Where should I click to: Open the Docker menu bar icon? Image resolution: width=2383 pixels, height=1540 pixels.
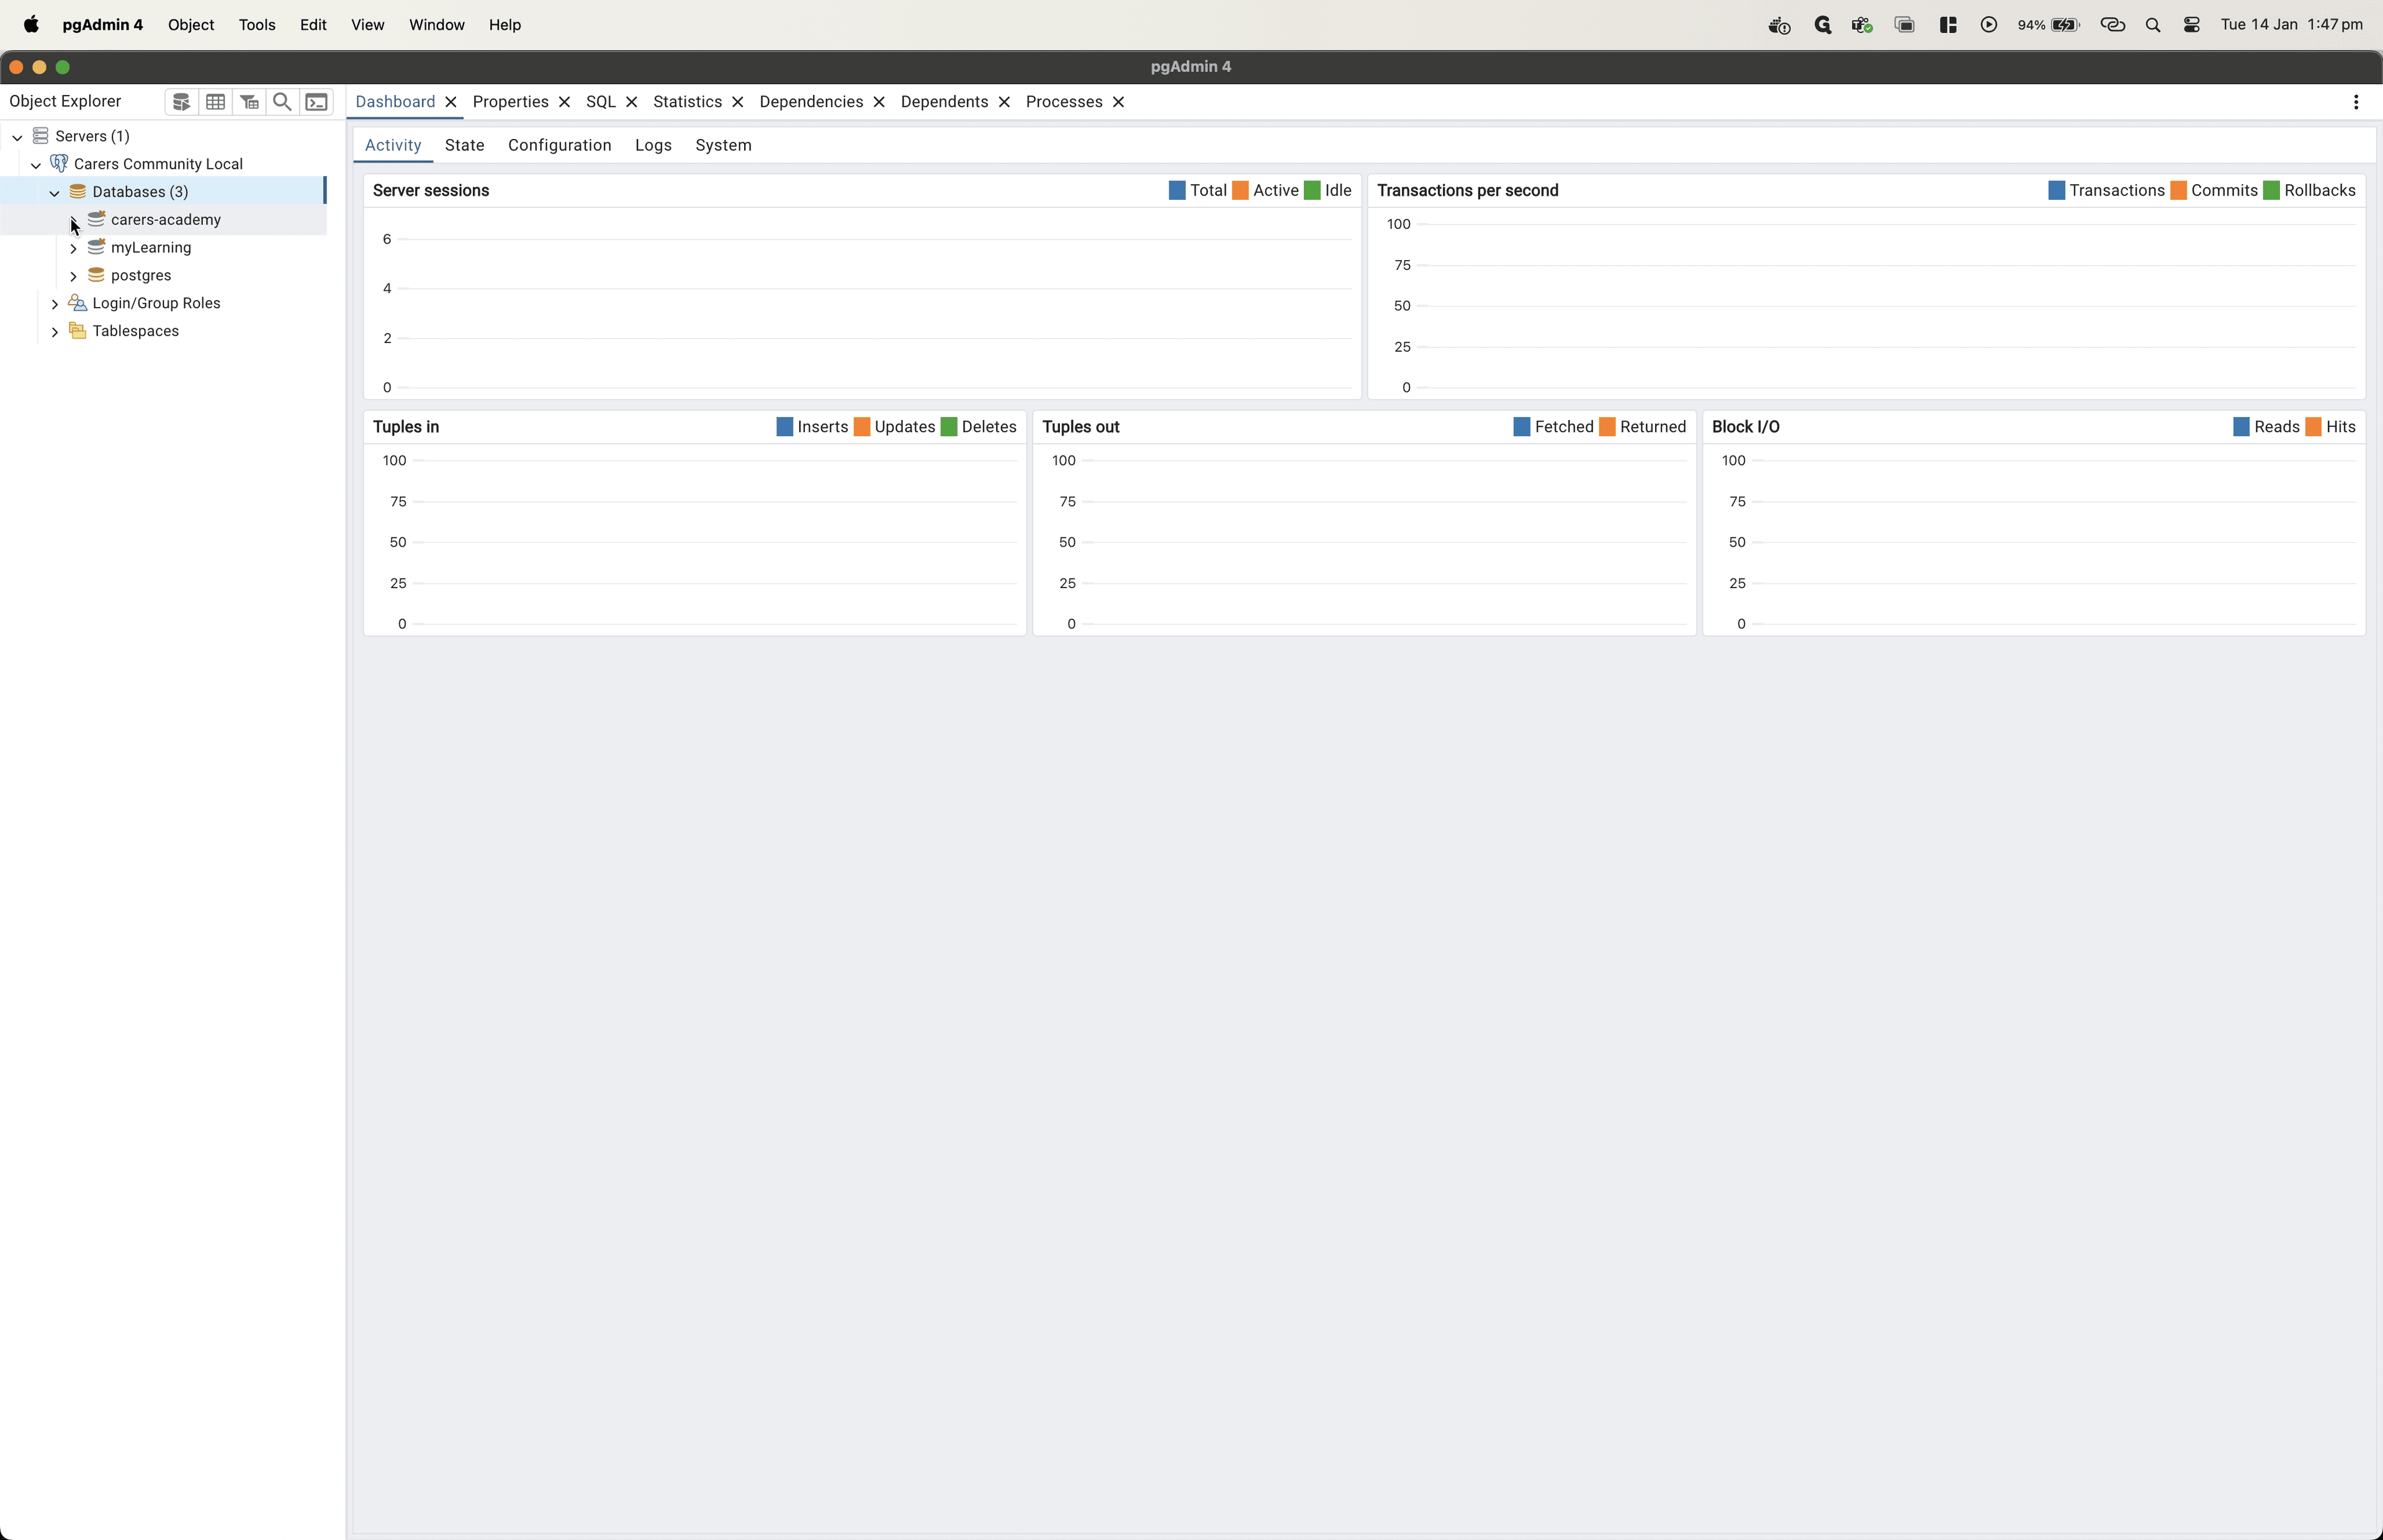[x=1779, y=25]
